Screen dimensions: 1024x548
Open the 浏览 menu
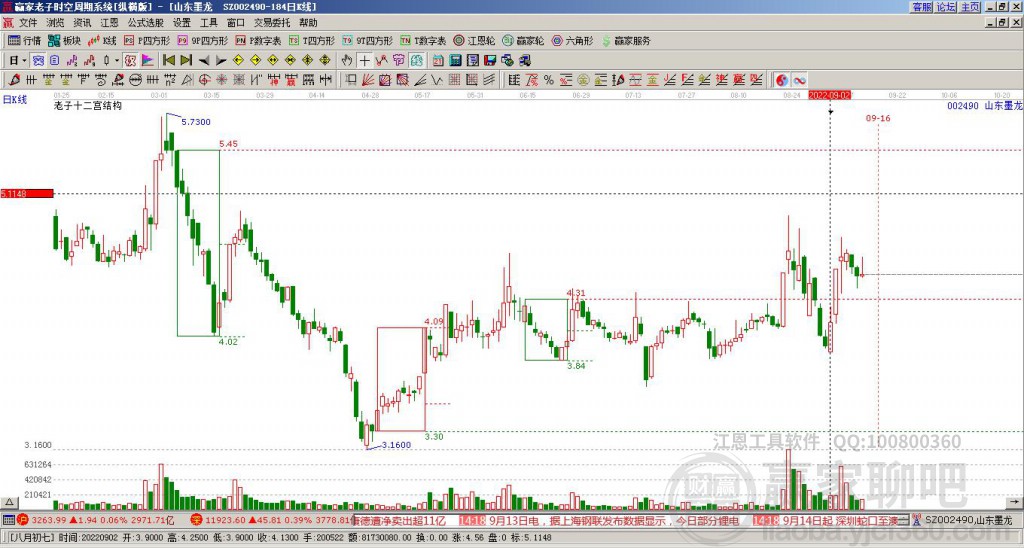tap(55, 23)
